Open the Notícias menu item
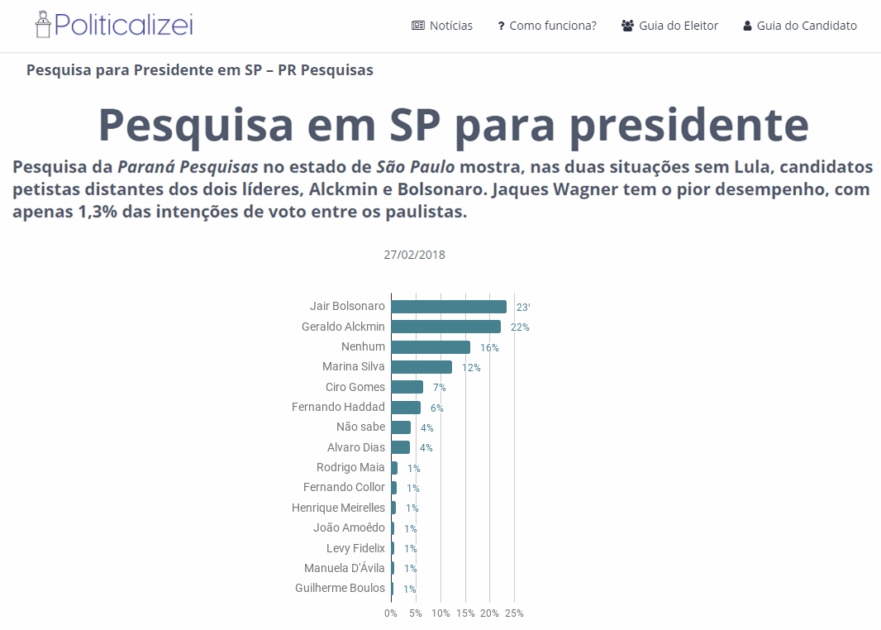The image size is (881, 630). [451, 26]
